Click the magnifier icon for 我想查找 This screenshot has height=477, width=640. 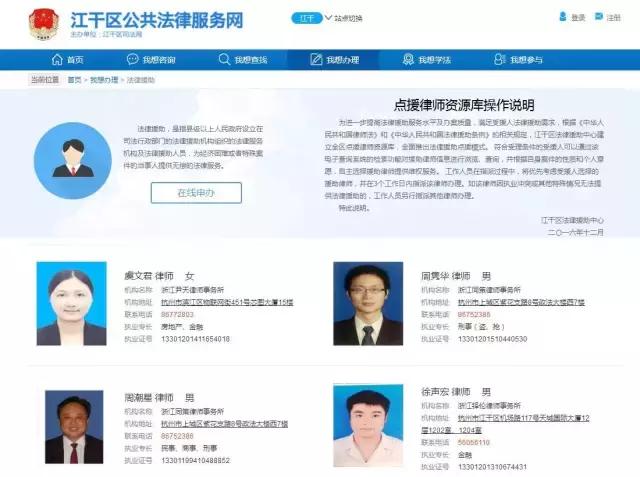(x=224, y=60)
